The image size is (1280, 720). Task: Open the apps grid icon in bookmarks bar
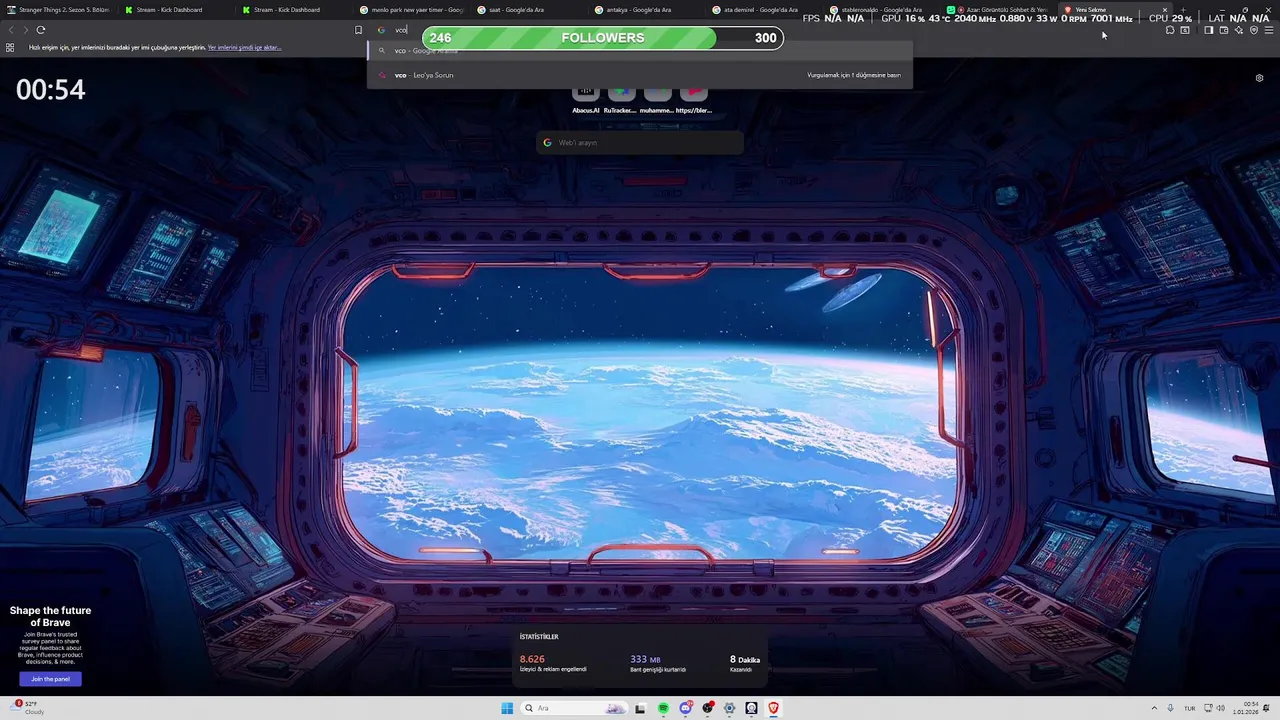tap(10, 47)
